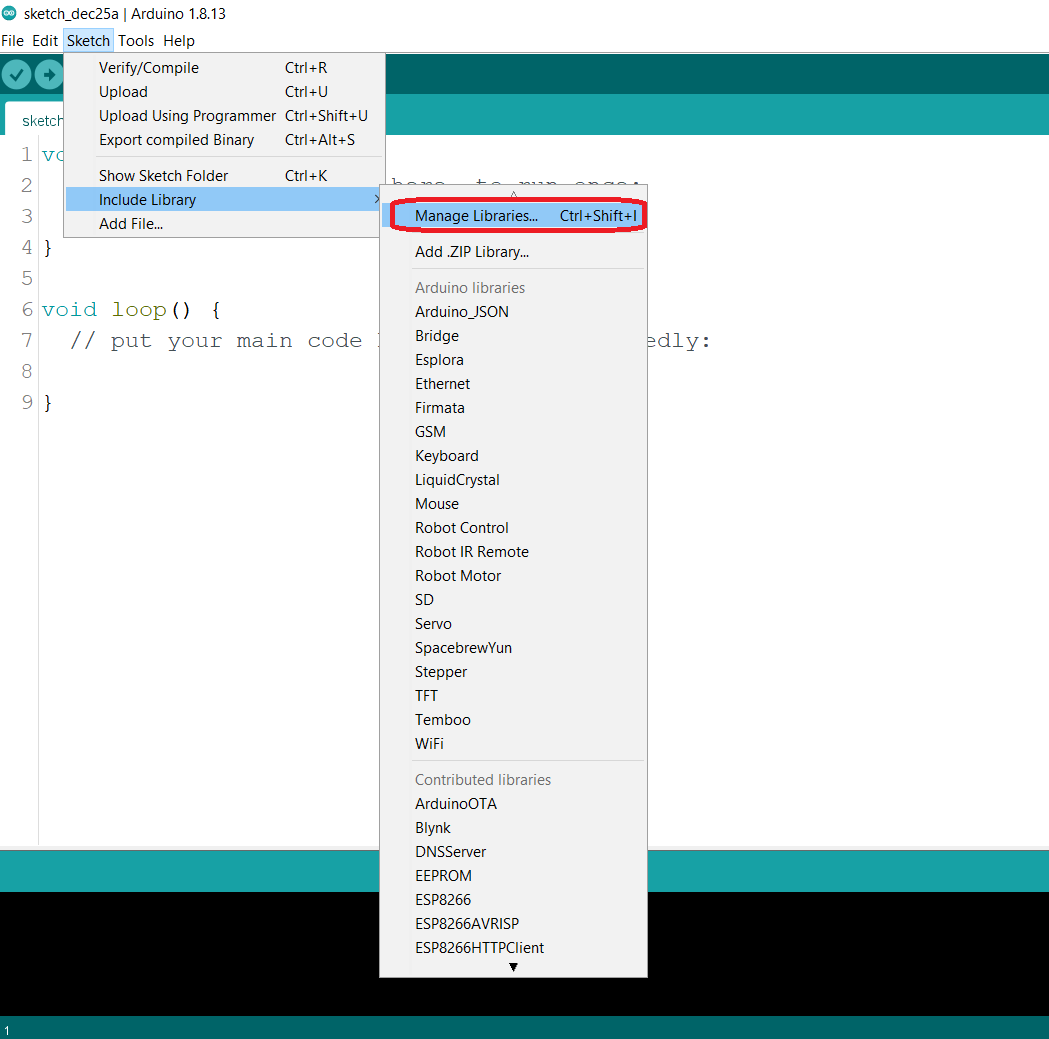Include the TFT library
The image size is (1049, 1039).
(513, 696)
